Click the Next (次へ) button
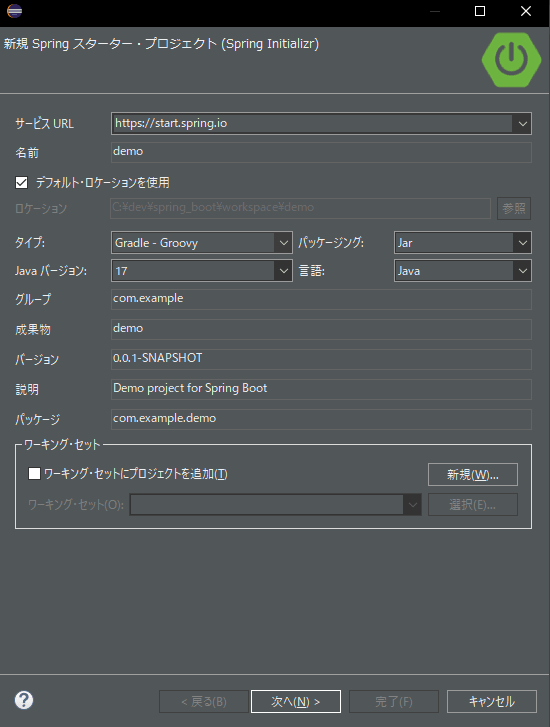 pos(296,701)
